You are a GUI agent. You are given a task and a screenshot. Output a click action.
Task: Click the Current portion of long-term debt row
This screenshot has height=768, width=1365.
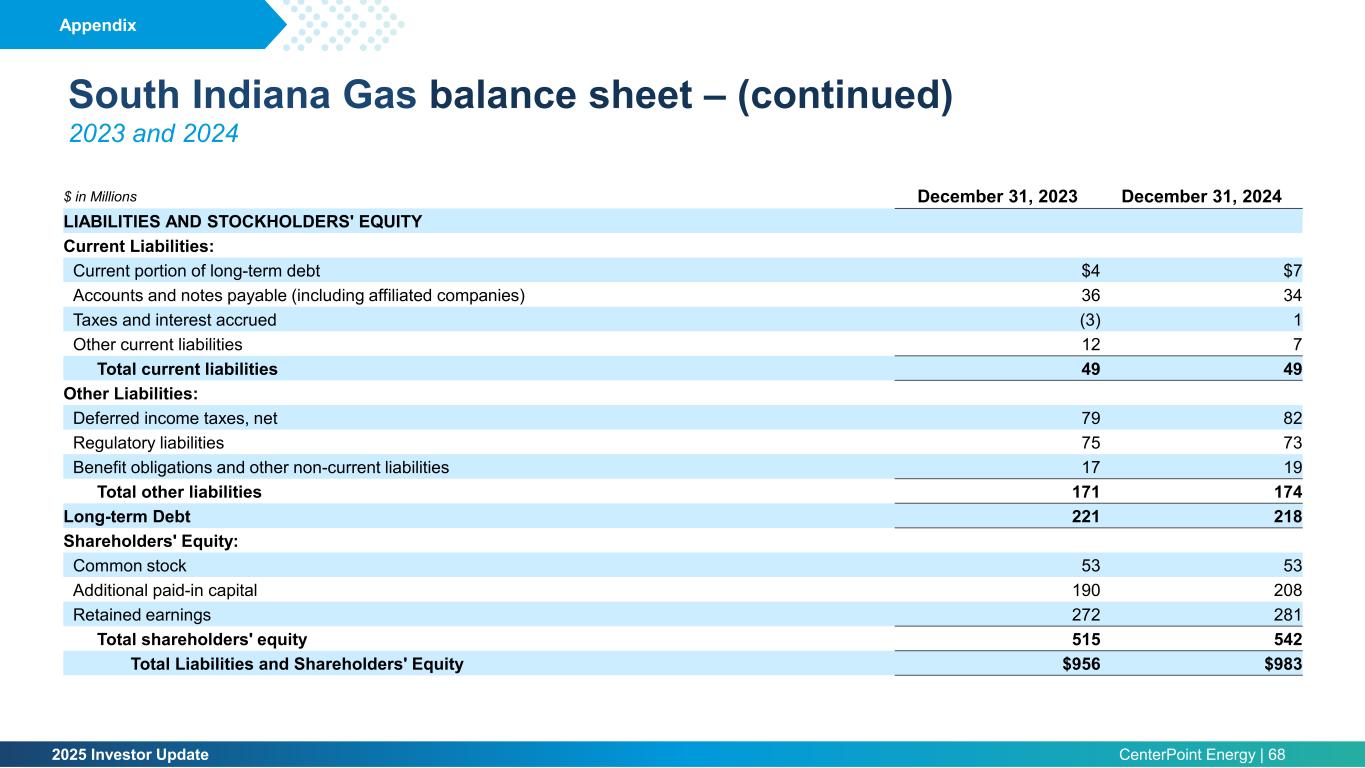pyautogui.click(x=683, y=270)
